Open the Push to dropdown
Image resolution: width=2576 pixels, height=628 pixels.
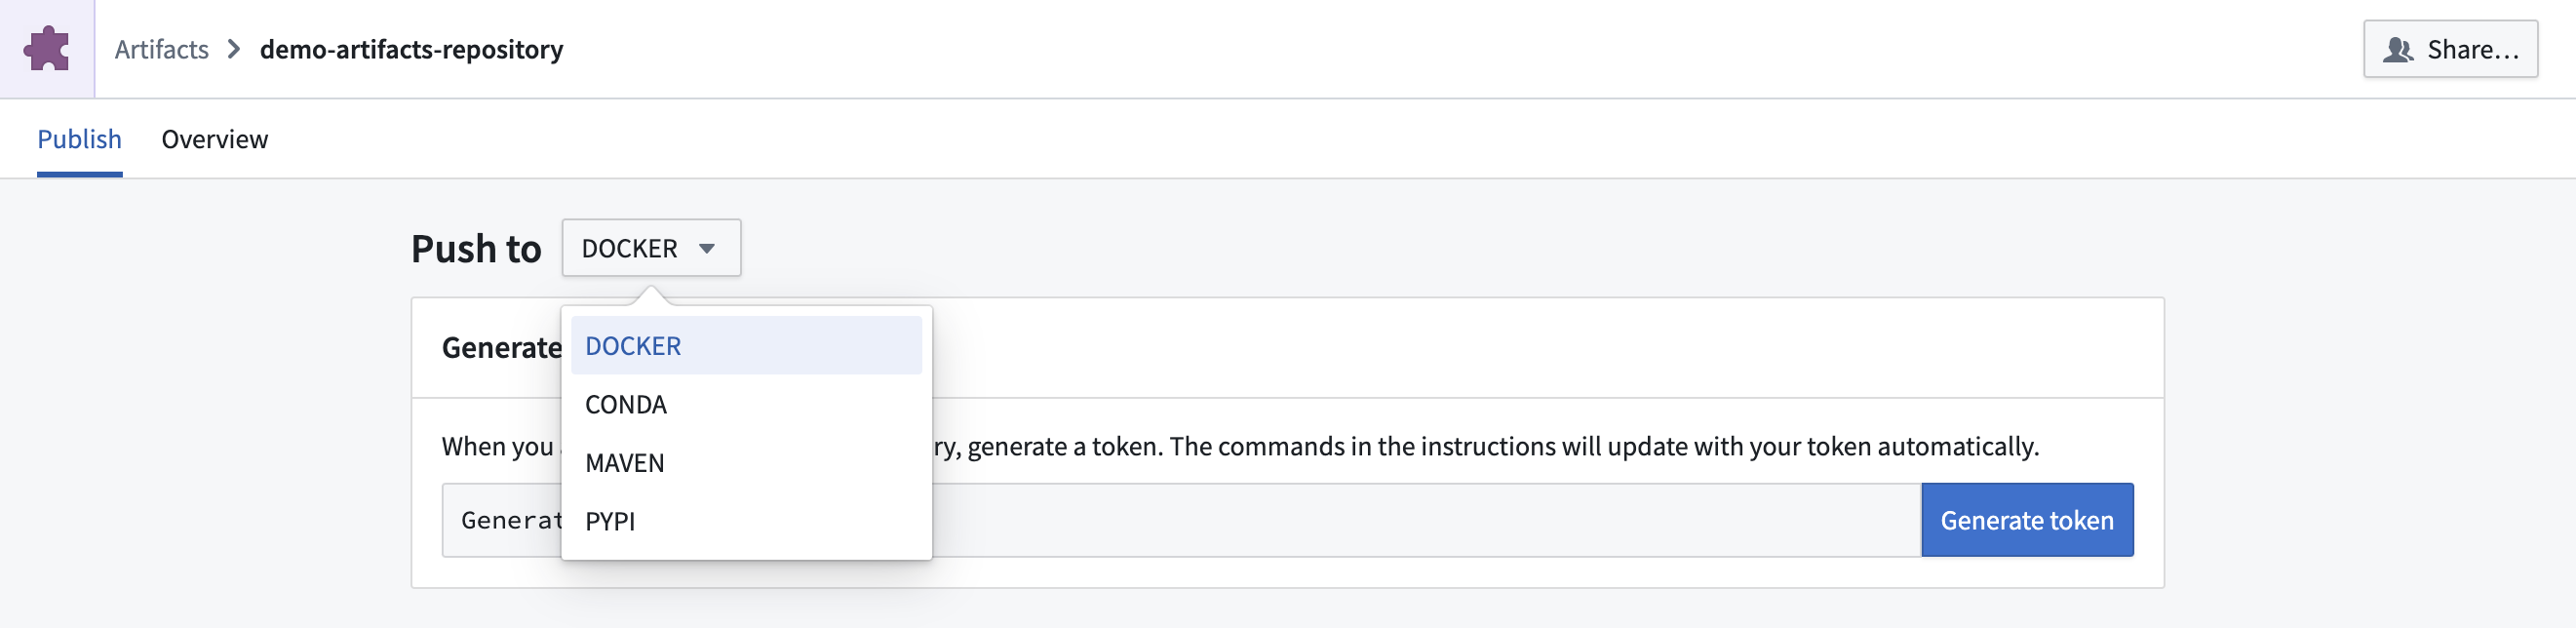coord(650,247)
